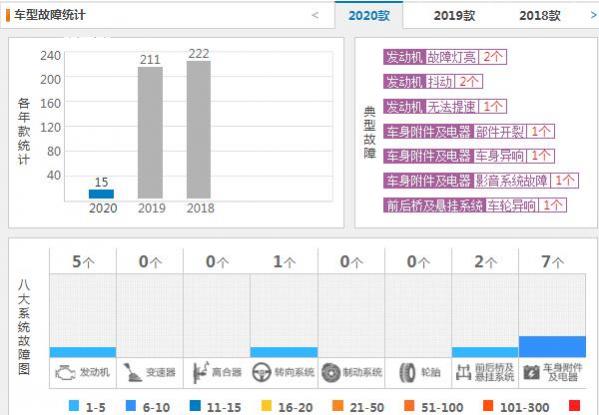
Task: Click the clutch (离合器) pedal icon
Action: 201,372
